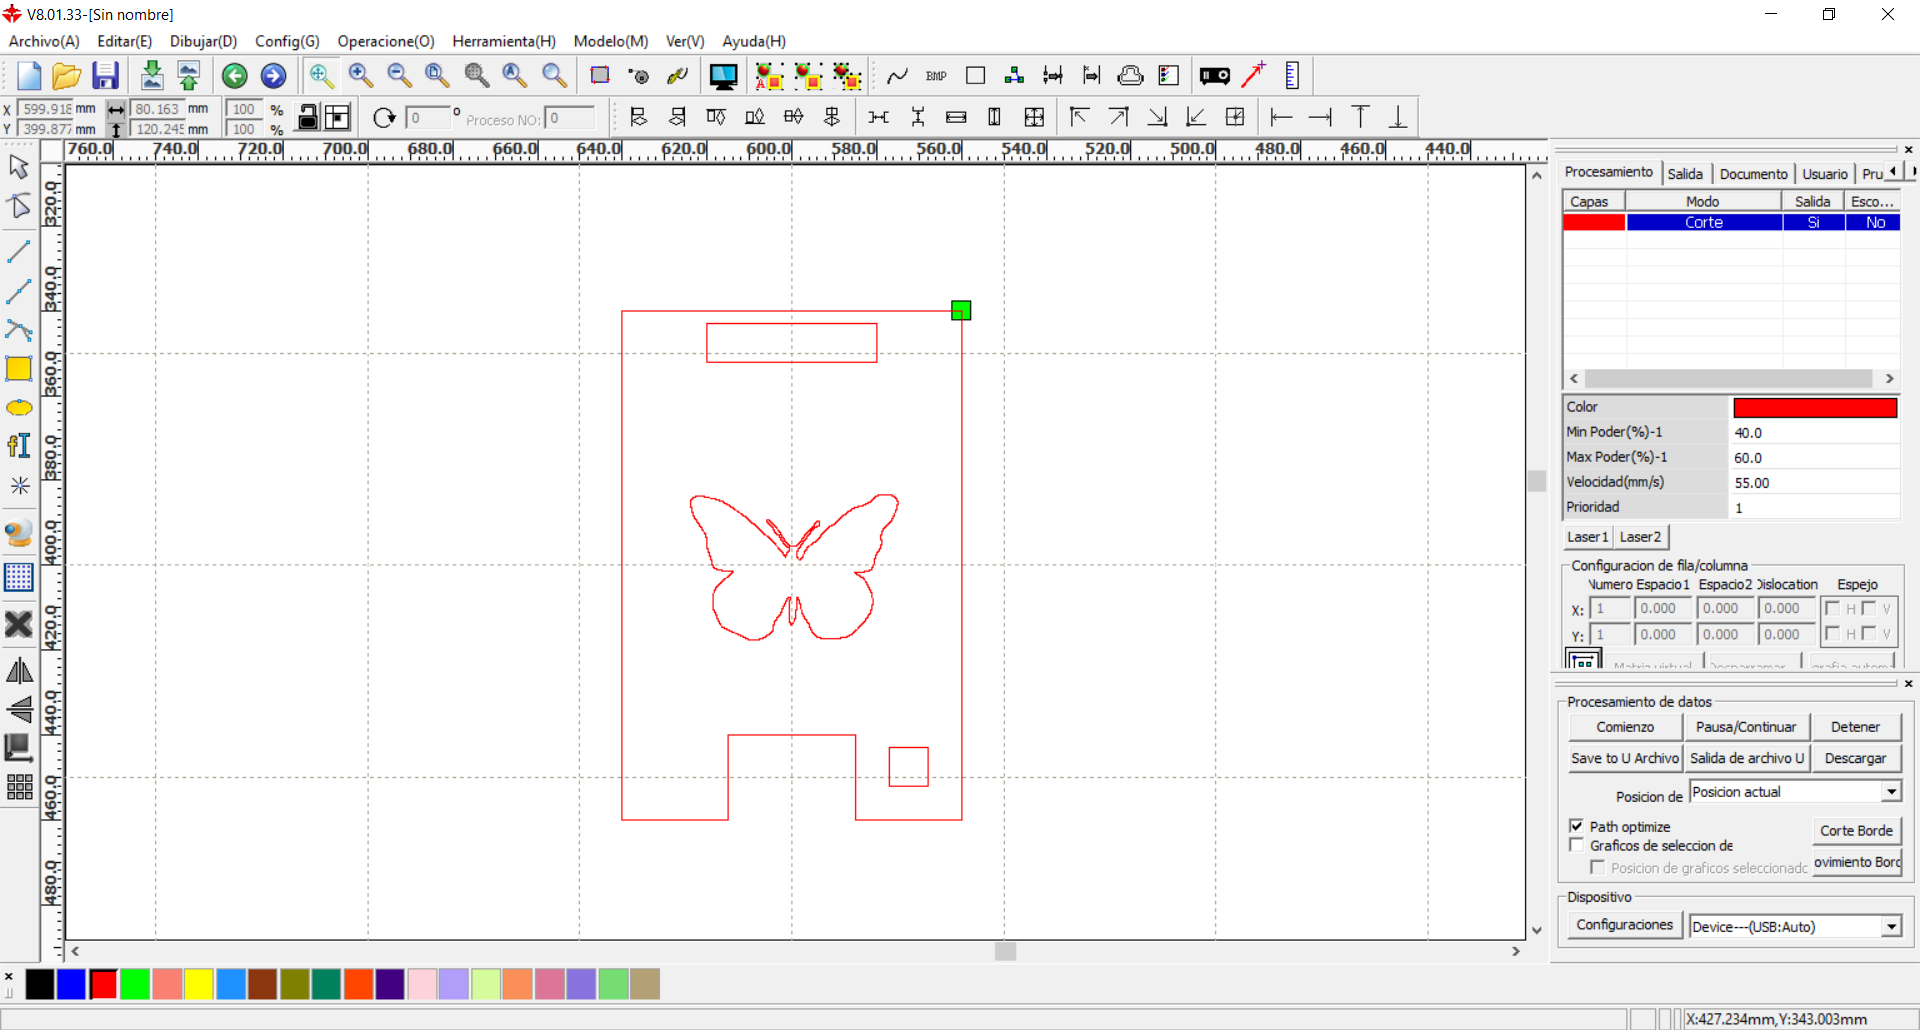Check the X row H mirror checkbox

(1832, 608)
